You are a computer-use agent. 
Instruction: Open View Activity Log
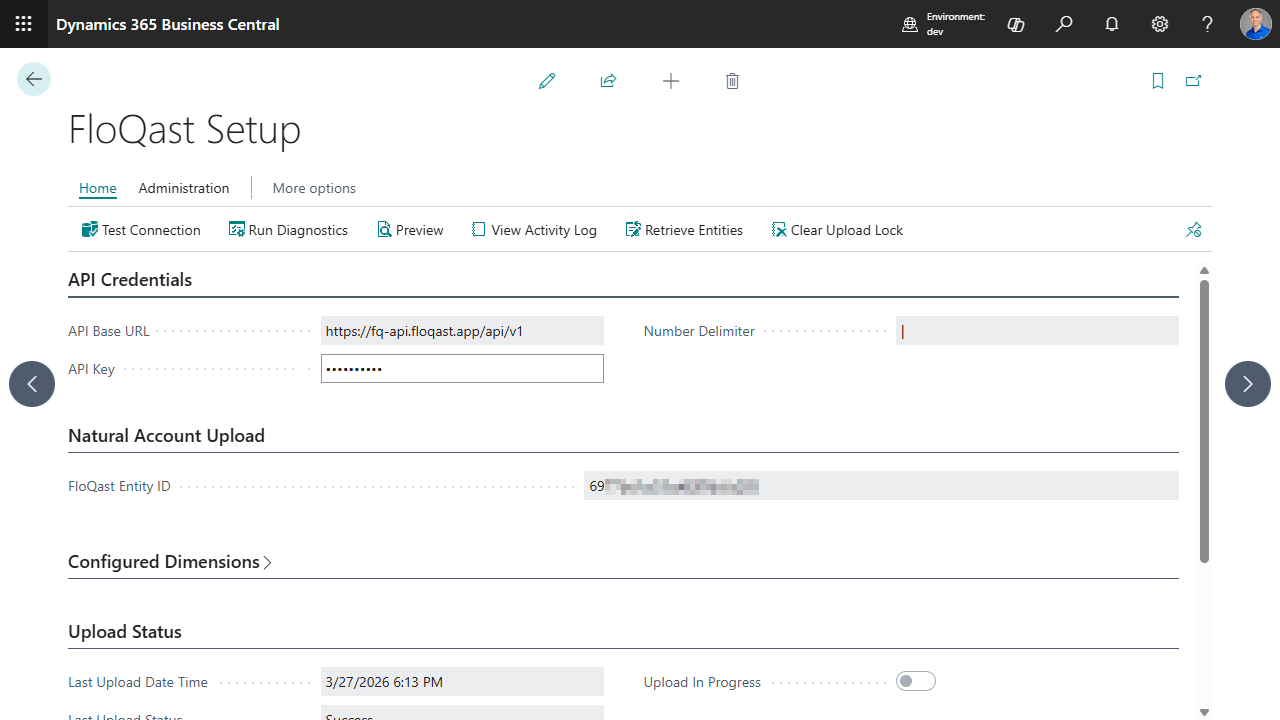(x=534, y=230)
